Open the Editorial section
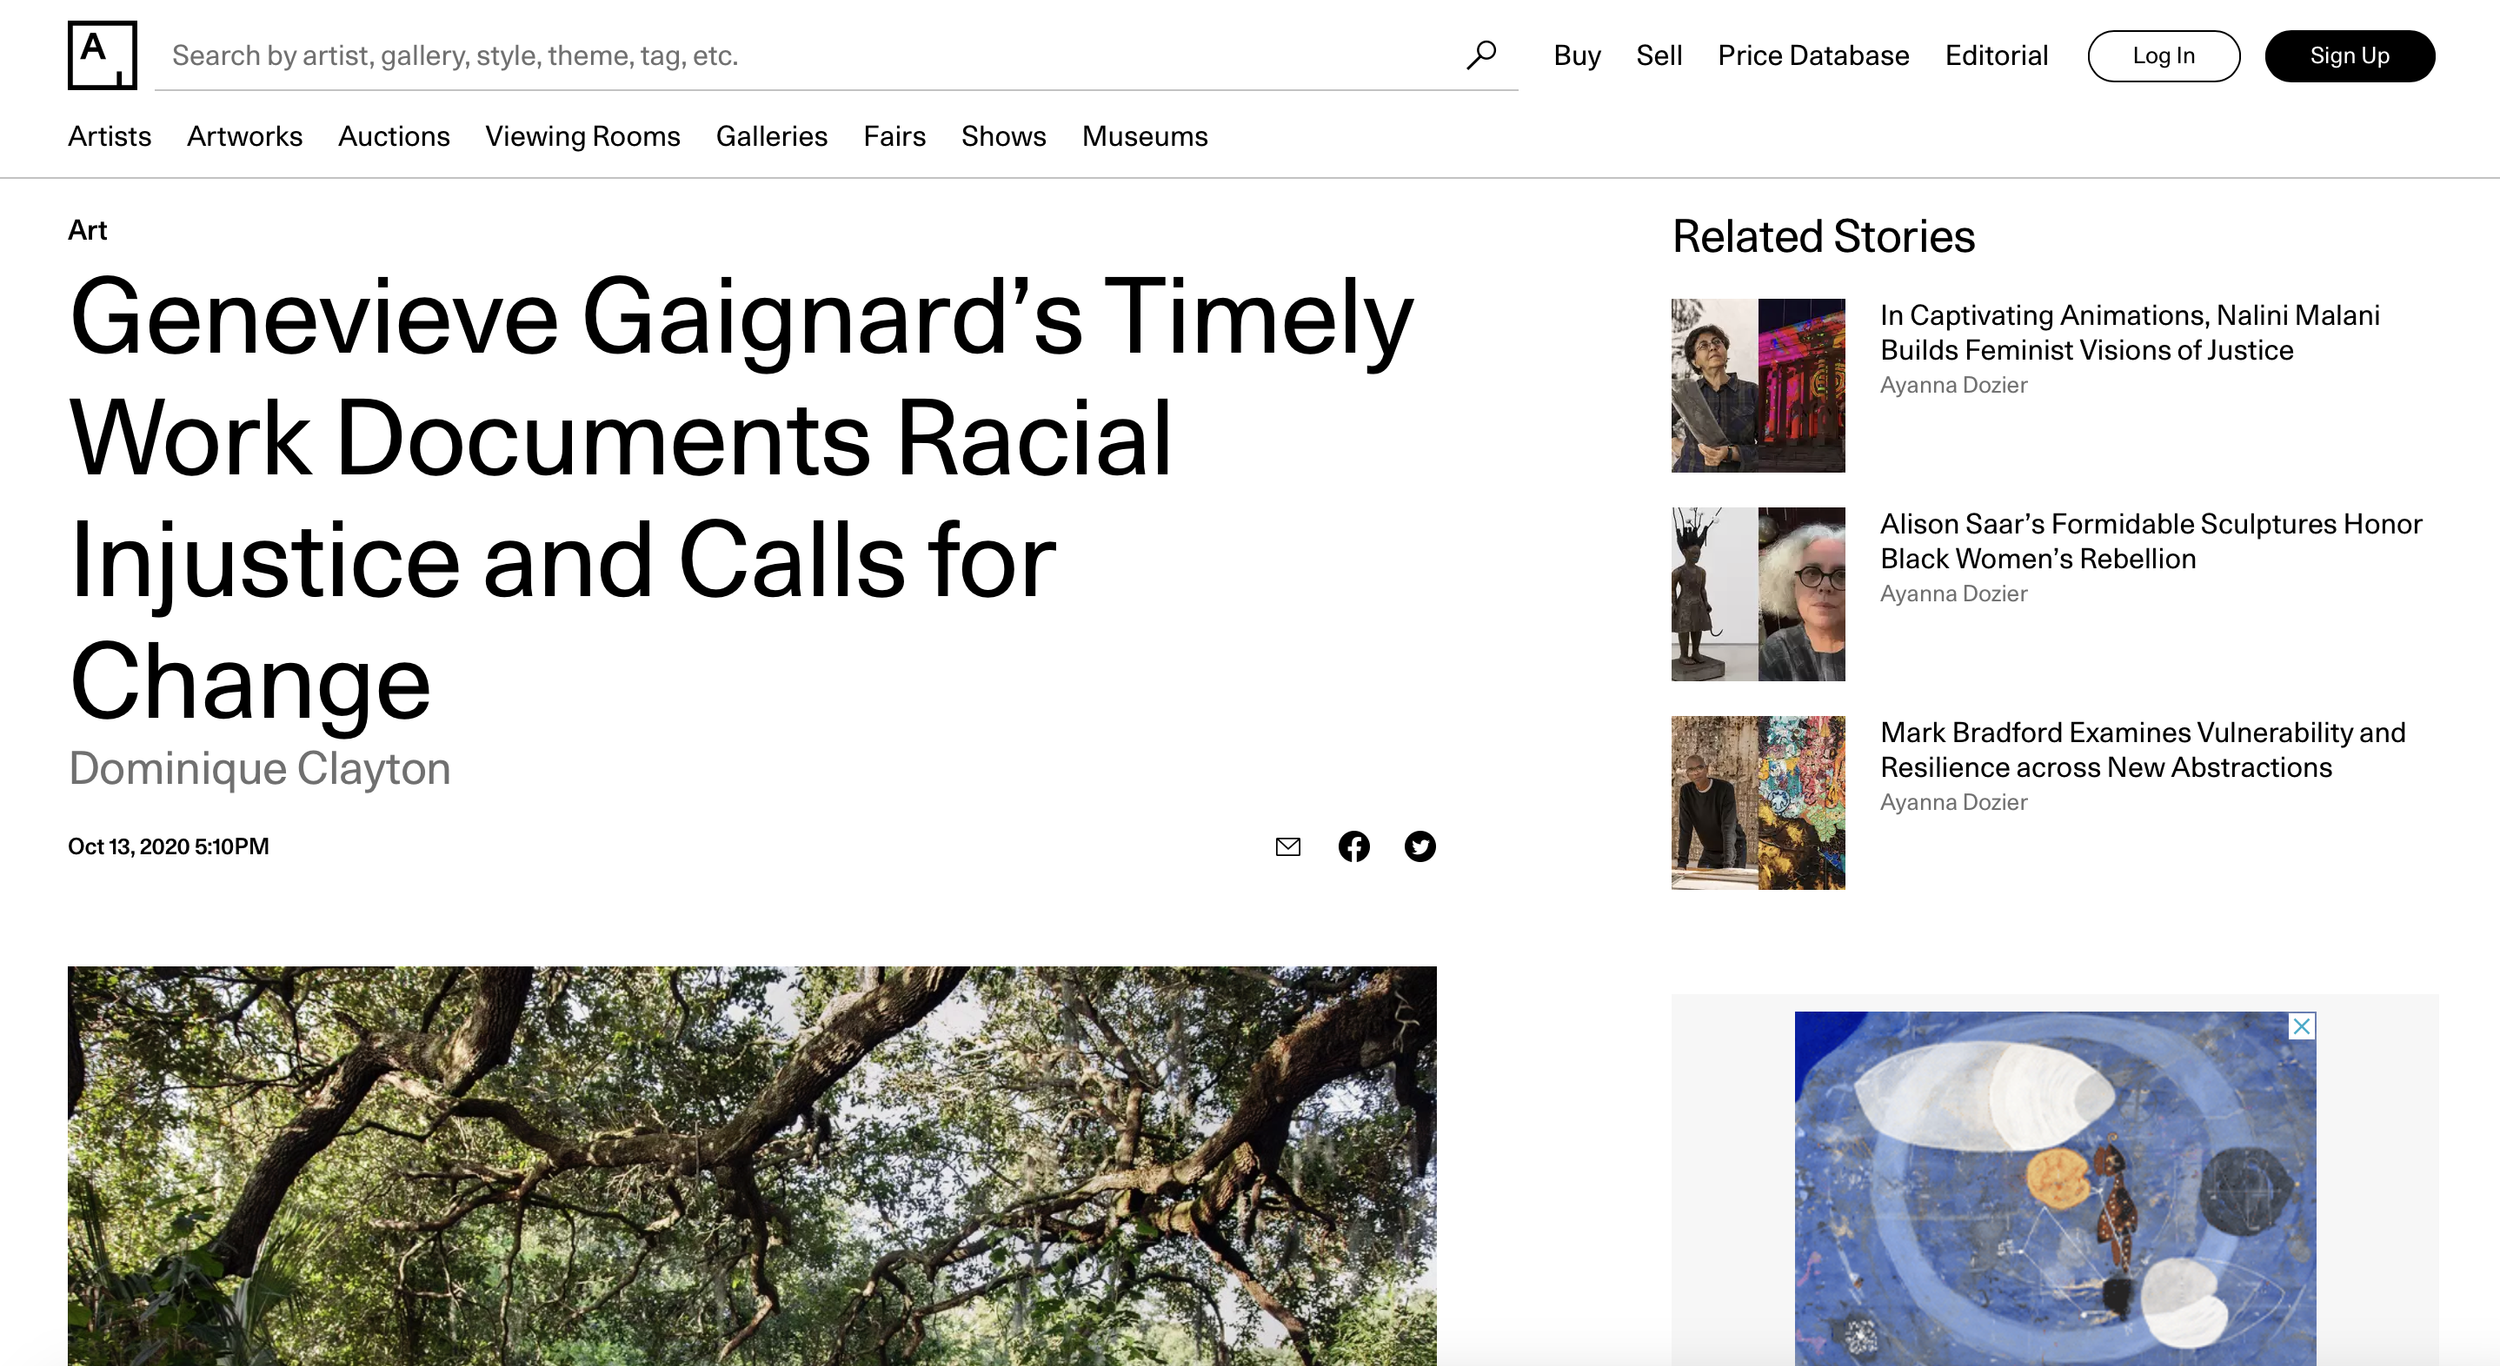 [x=1996, y=55]
